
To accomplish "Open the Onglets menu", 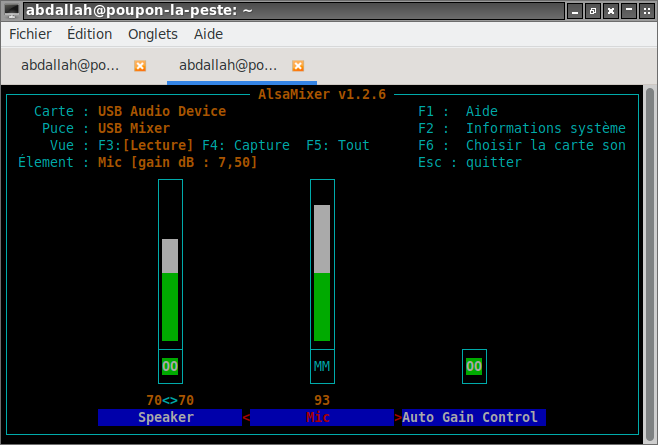I will (153, 34).
